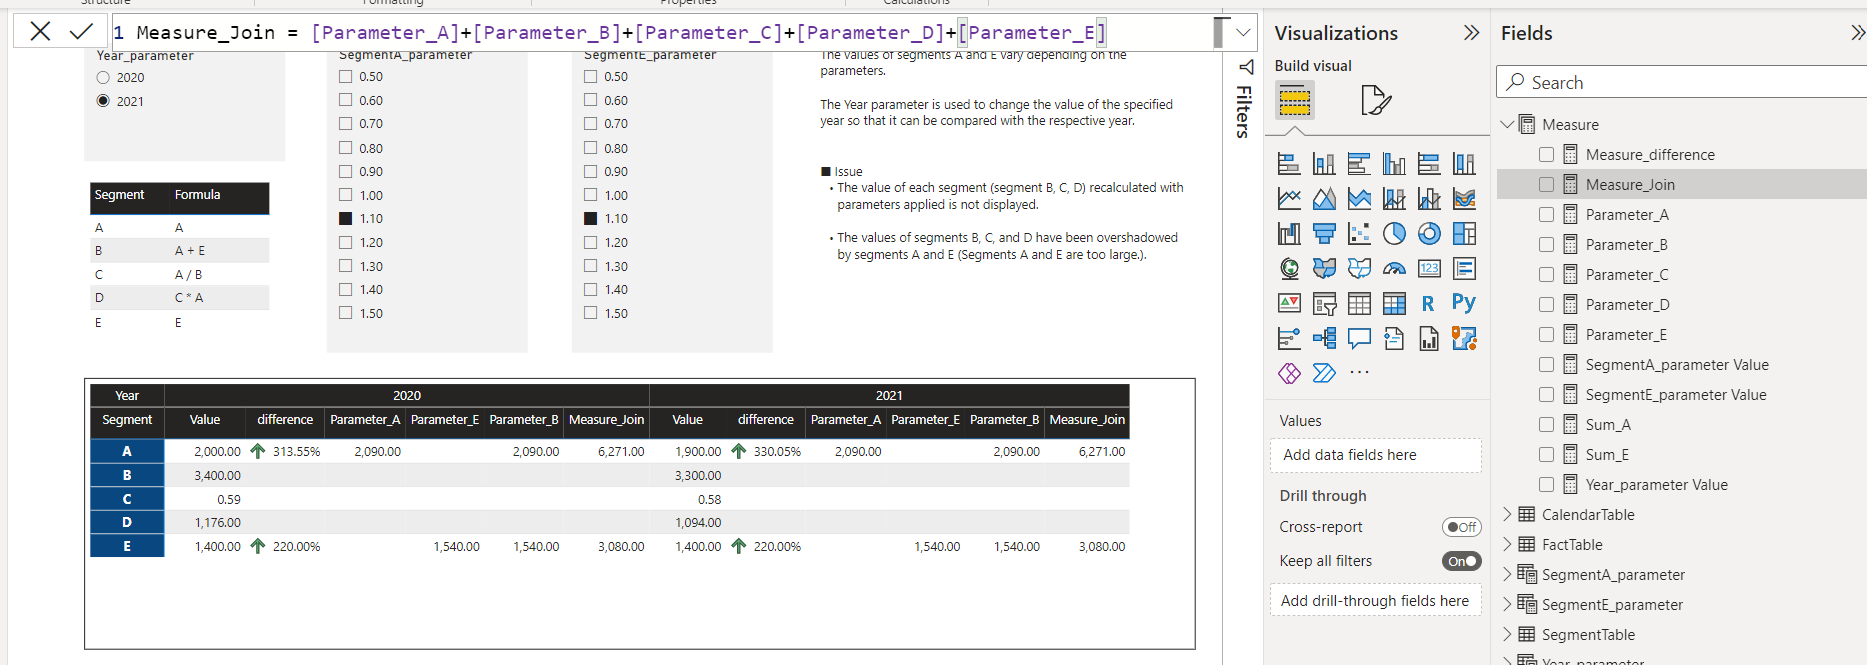This screenshot has width=1867, height=665.
Task: Collapse the Fields pane
Action: pos(1857,33)
